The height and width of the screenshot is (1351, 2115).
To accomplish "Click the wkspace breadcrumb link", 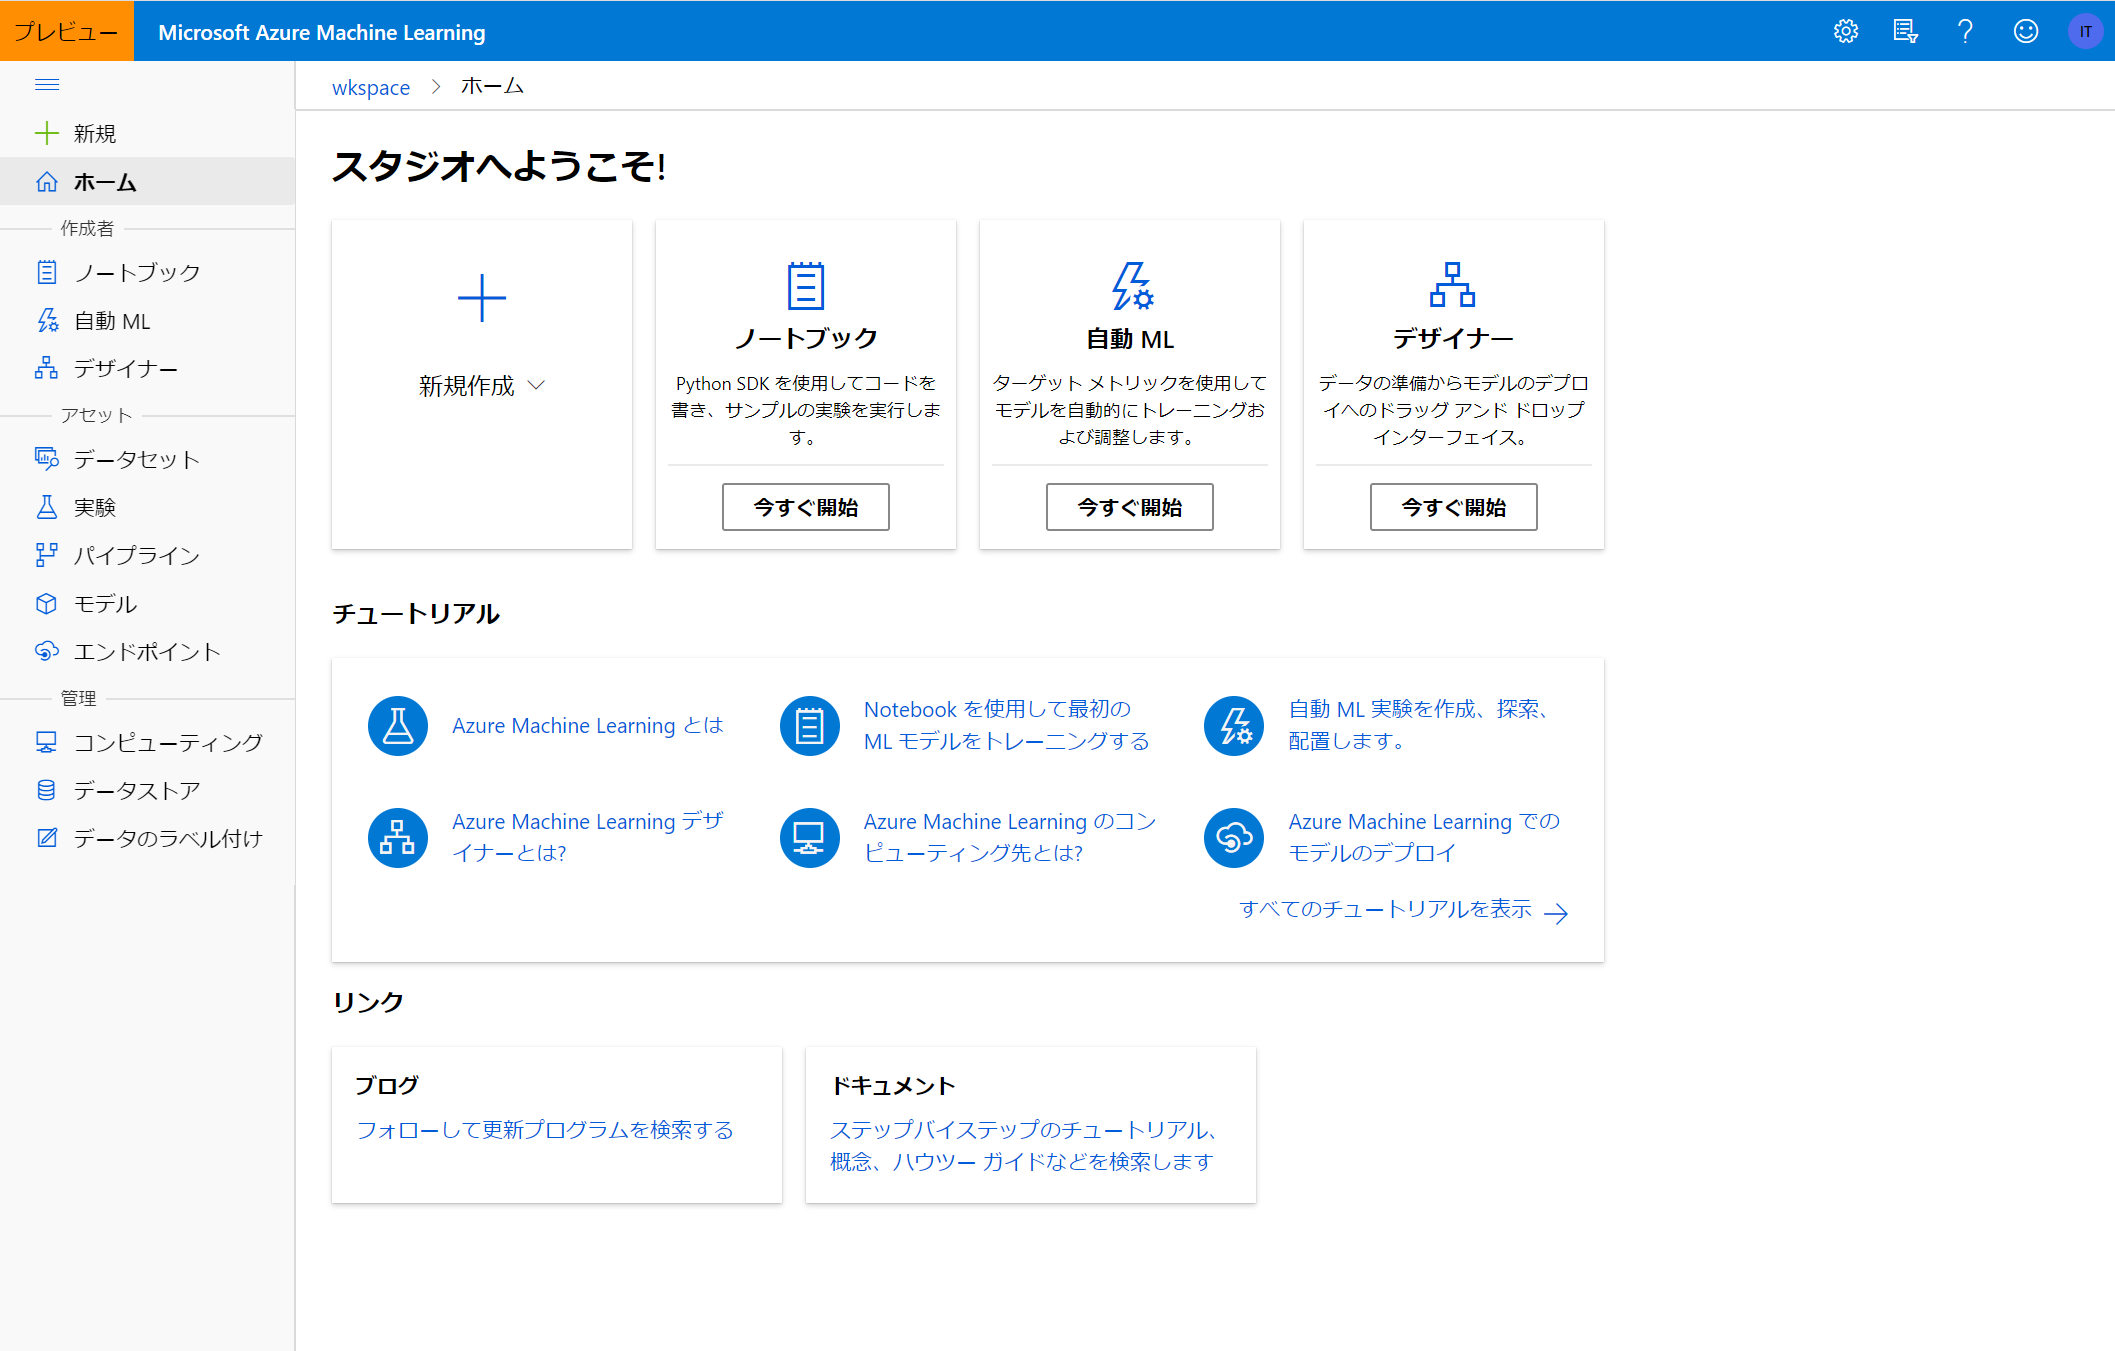I will (370, 87).
